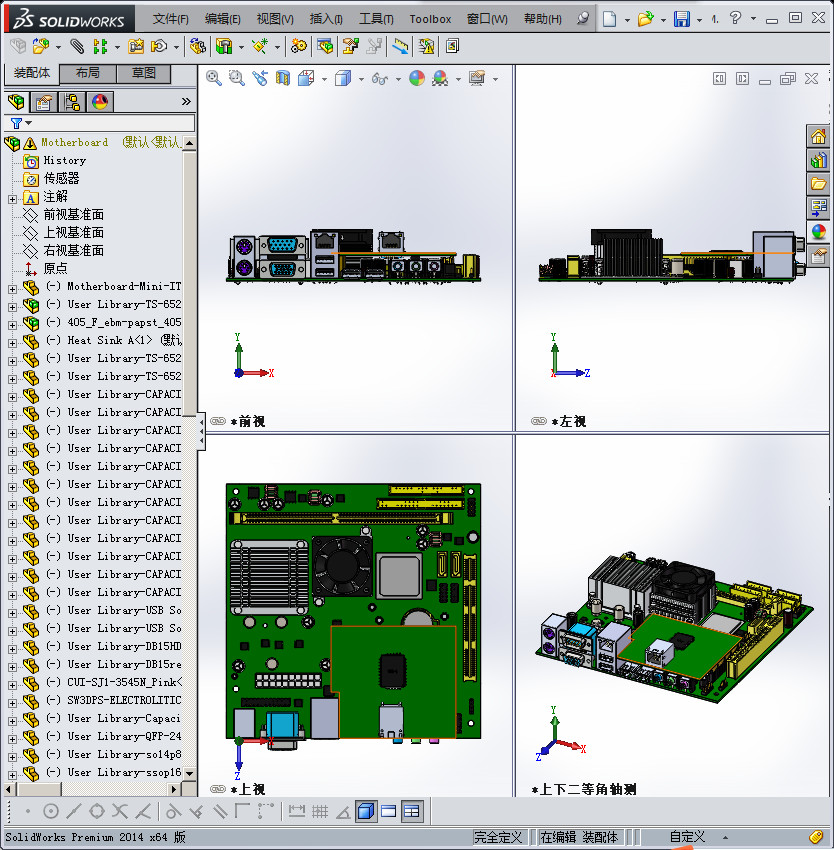Open the Display Style dropdown arrow
Screen dimensions: 834x850
pyautogui.click(x=361, y=80)
